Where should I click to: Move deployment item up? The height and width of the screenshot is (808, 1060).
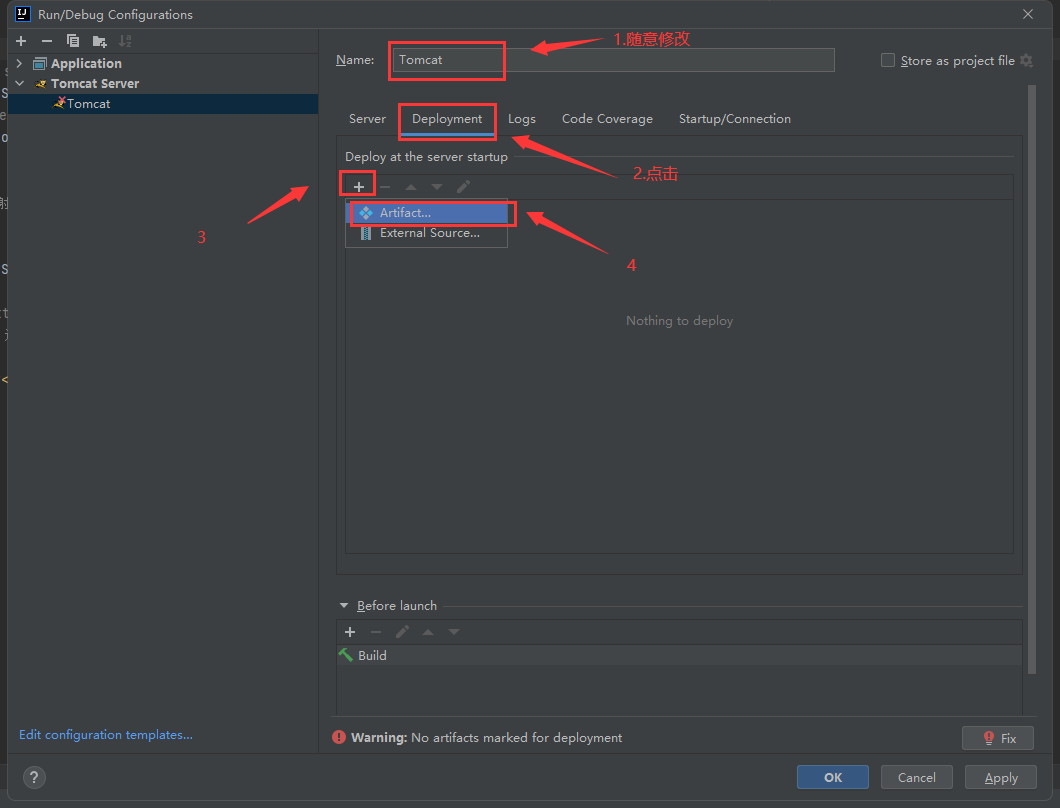411,187
